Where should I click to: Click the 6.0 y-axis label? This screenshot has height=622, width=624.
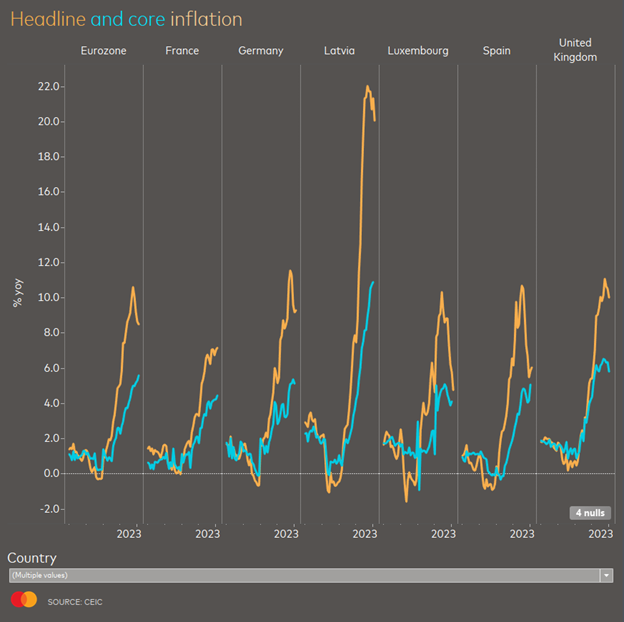[x=51, y=368]
